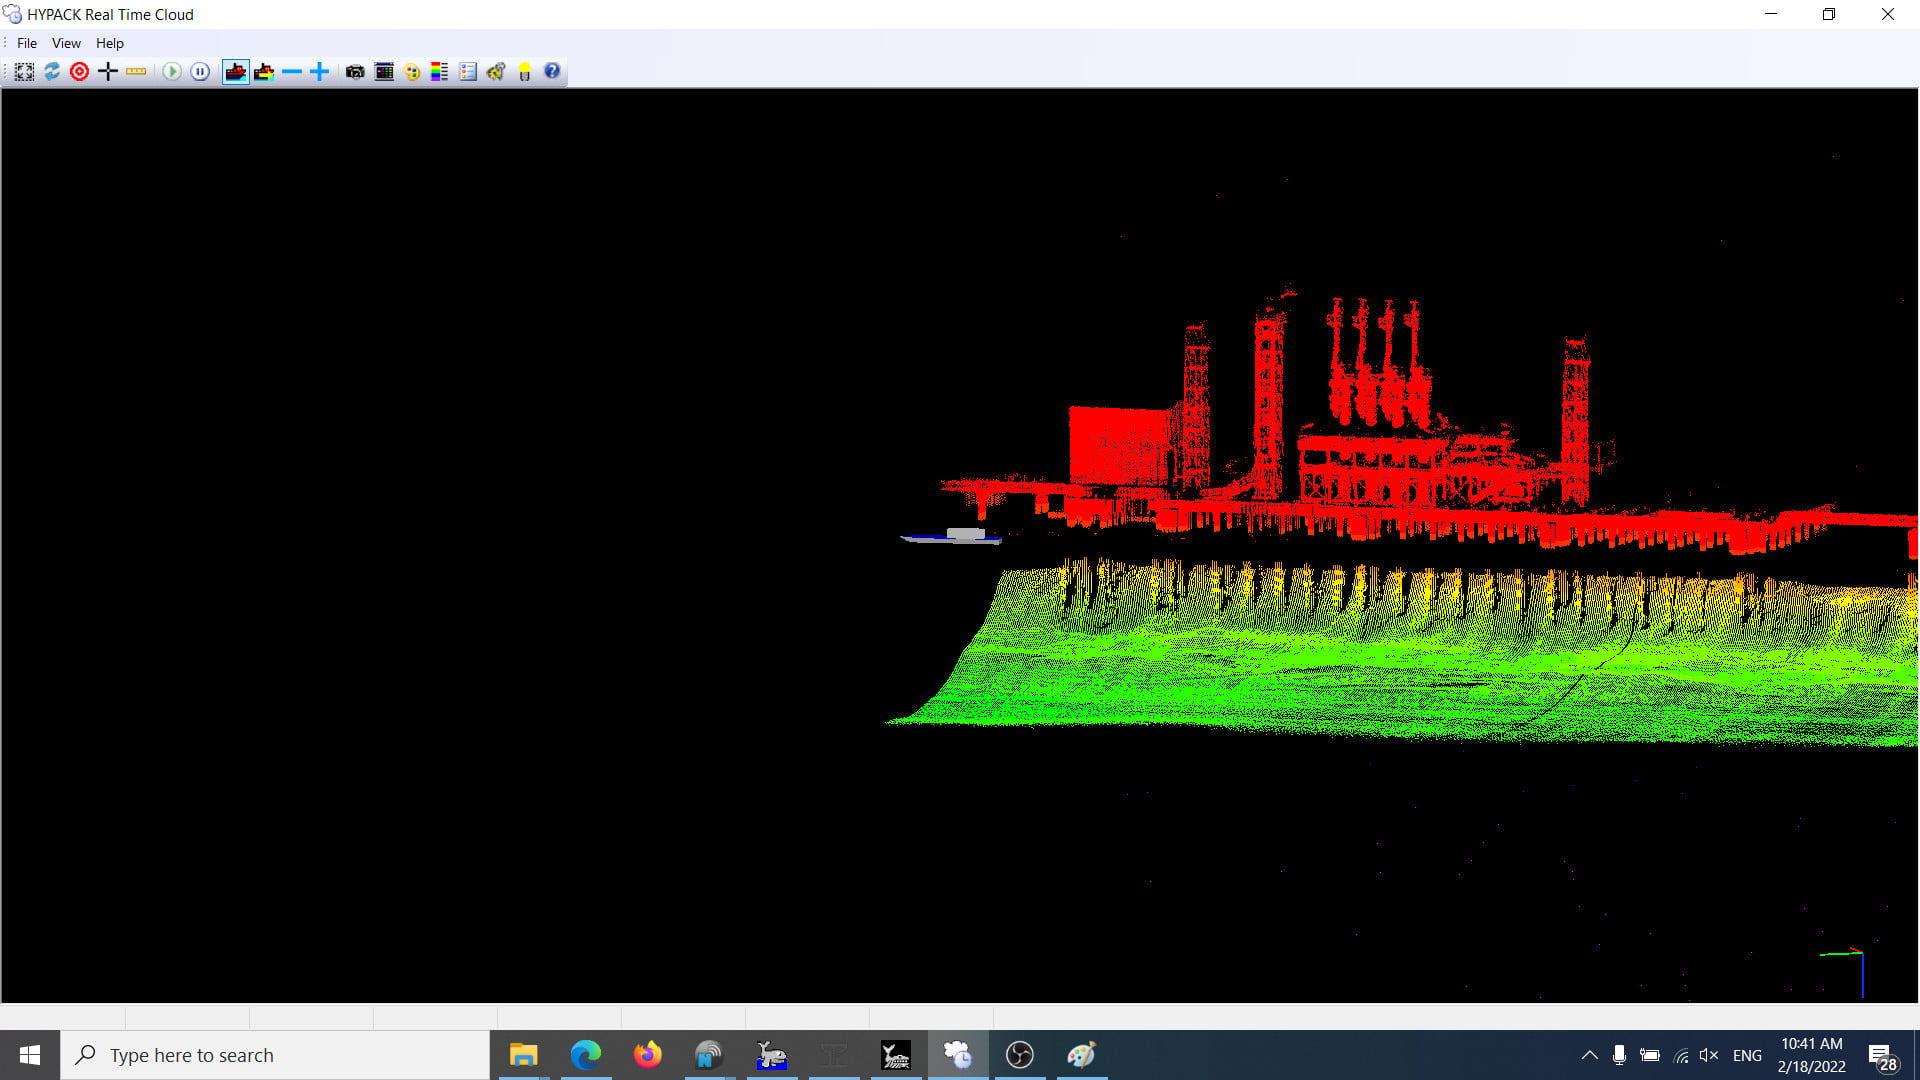Image resolution: width=1920 pixels, height=1080 pixels.
Task: Select the crosshair cursor tool
Action: (x=107, y=71)
